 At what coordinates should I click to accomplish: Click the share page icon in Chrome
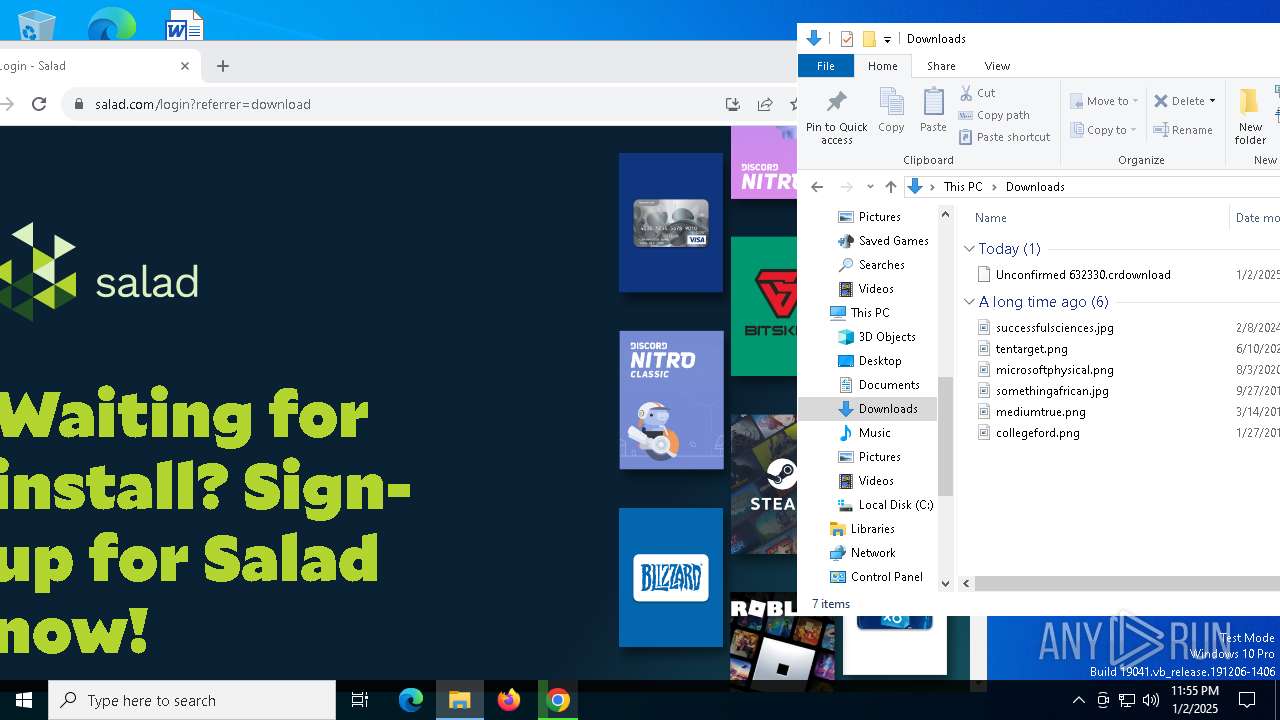click(765, 104)
